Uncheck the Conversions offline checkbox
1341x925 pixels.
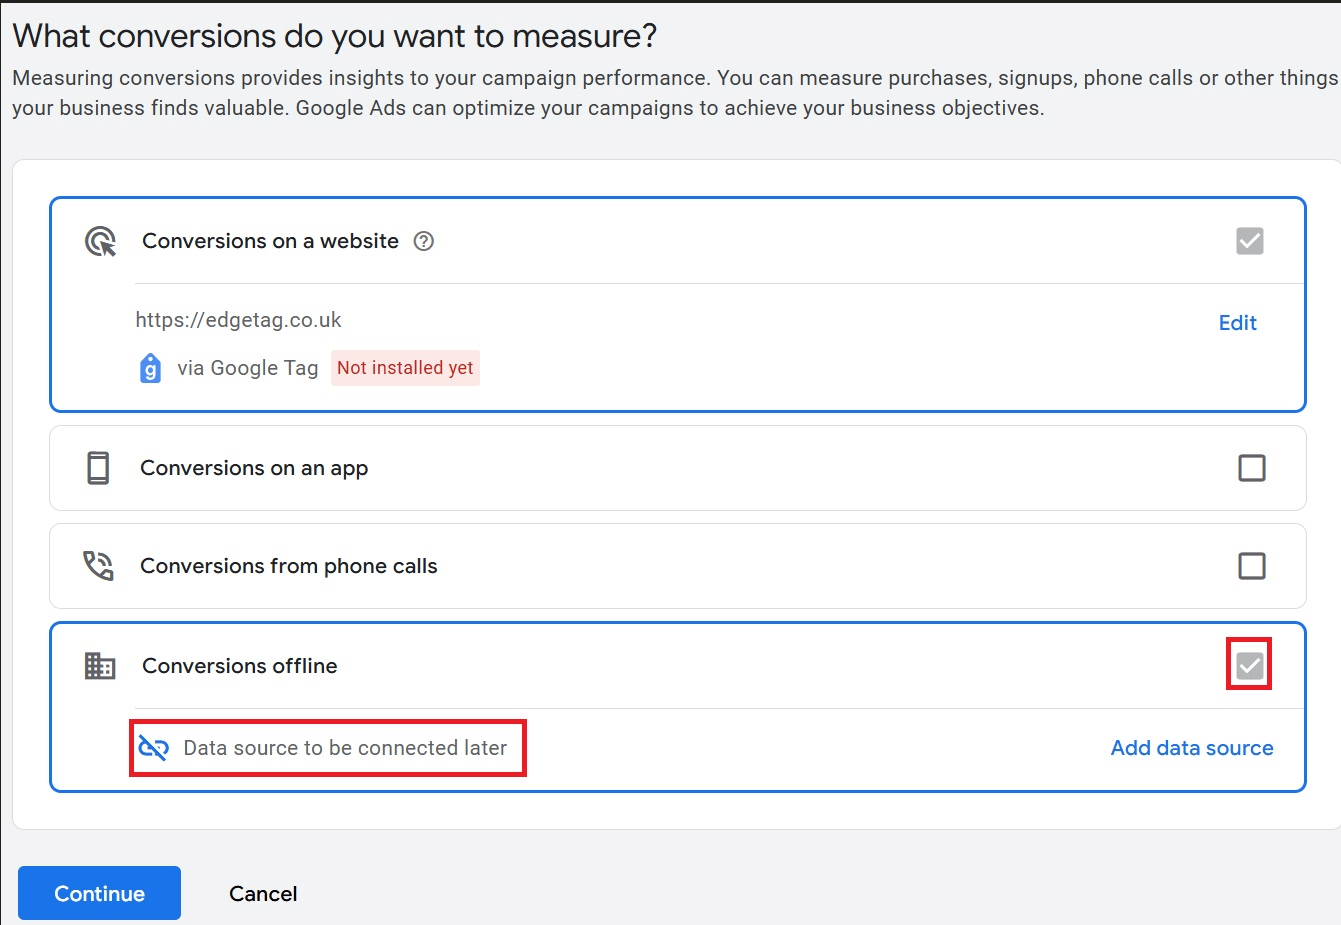[1250, 666]
